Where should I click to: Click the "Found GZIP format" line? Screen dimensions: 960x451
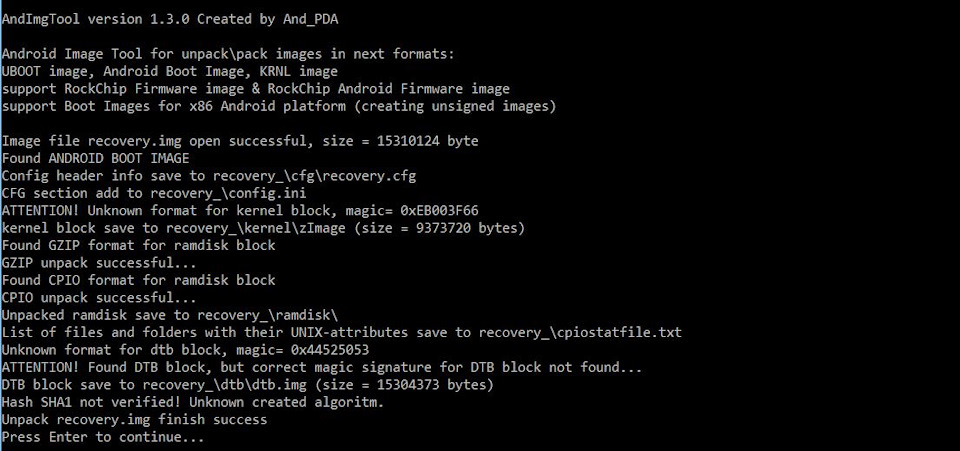tap(138, 245)
